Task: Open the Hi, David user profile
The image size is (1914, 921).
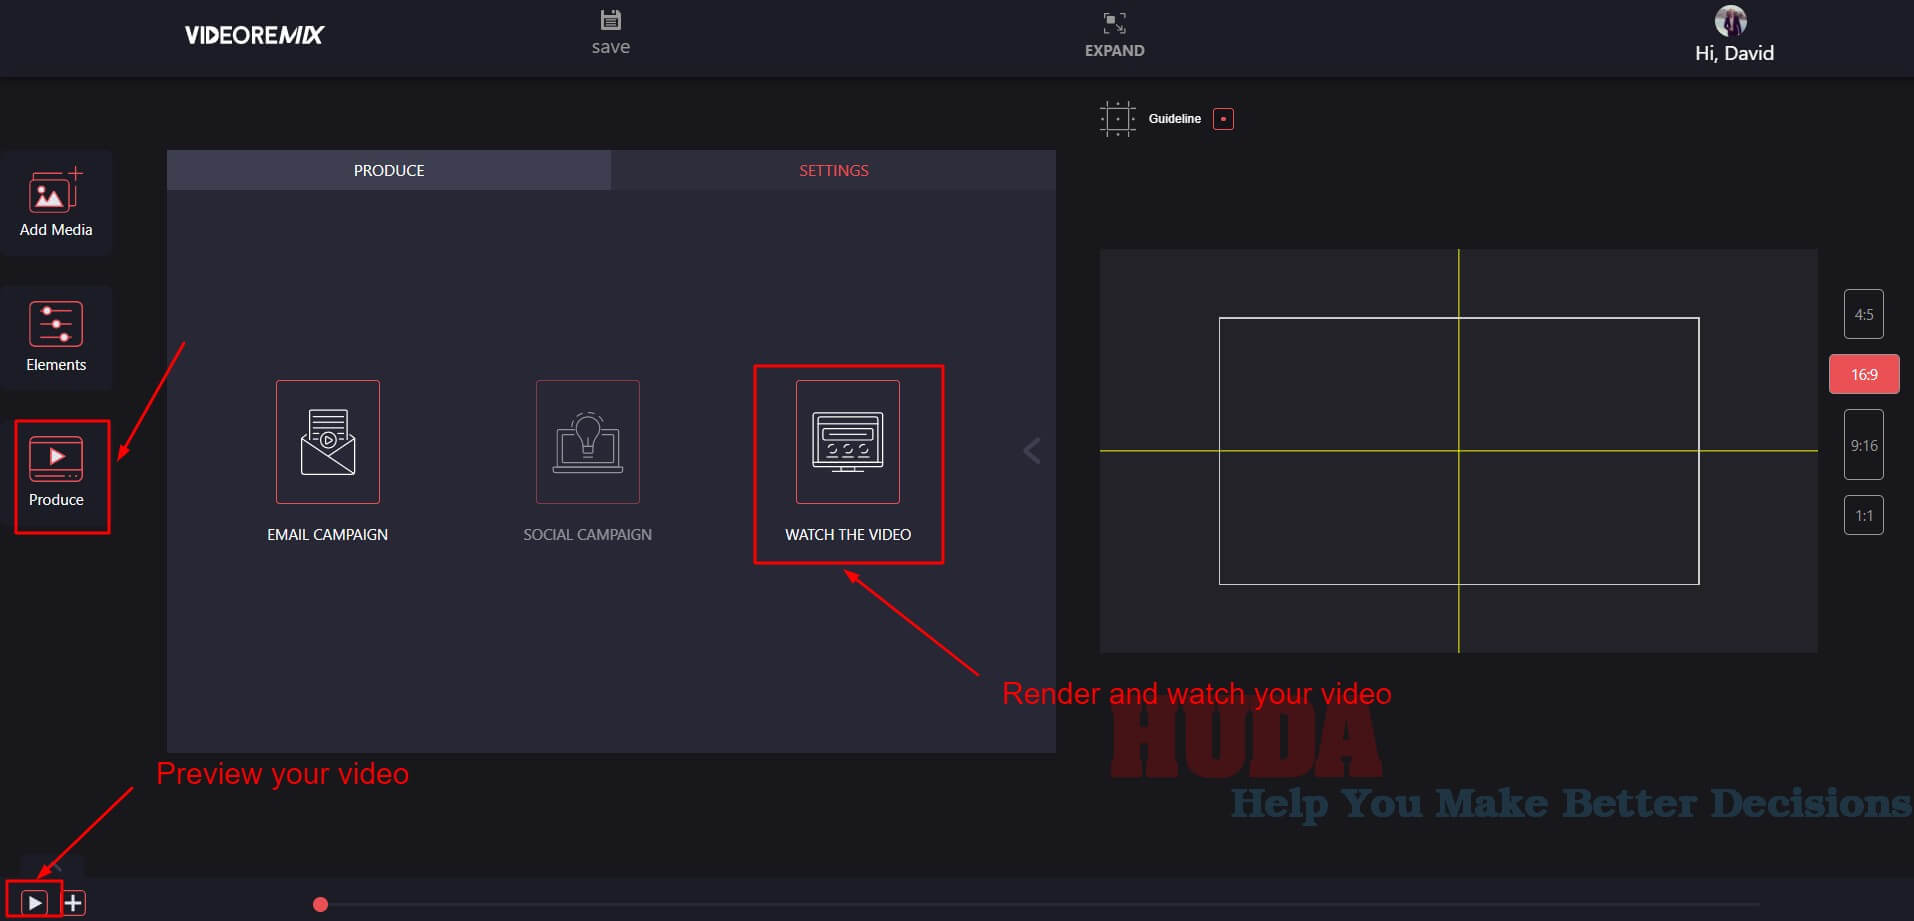Action: pyautogui.click(x=1734, y=35)
